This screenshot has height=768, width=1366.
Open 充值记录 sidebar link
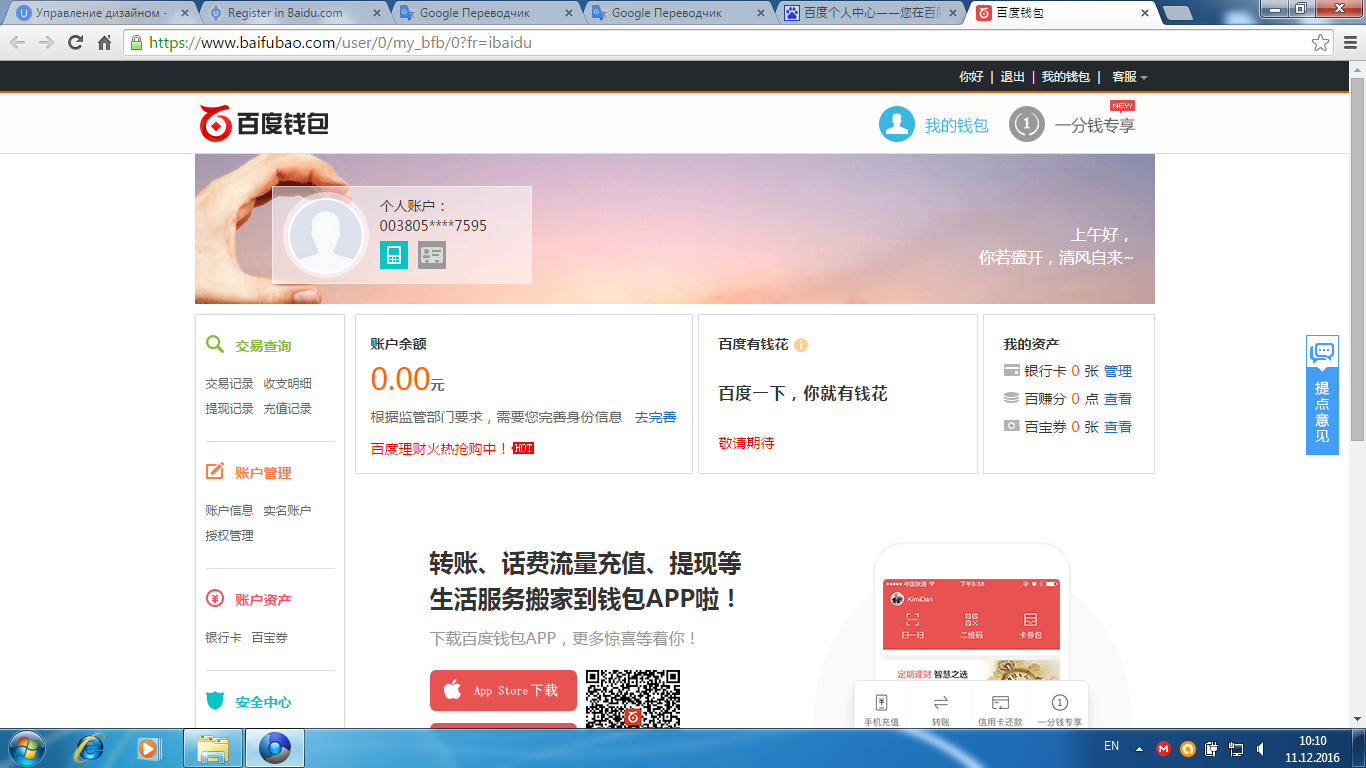[x=288, y=408]
